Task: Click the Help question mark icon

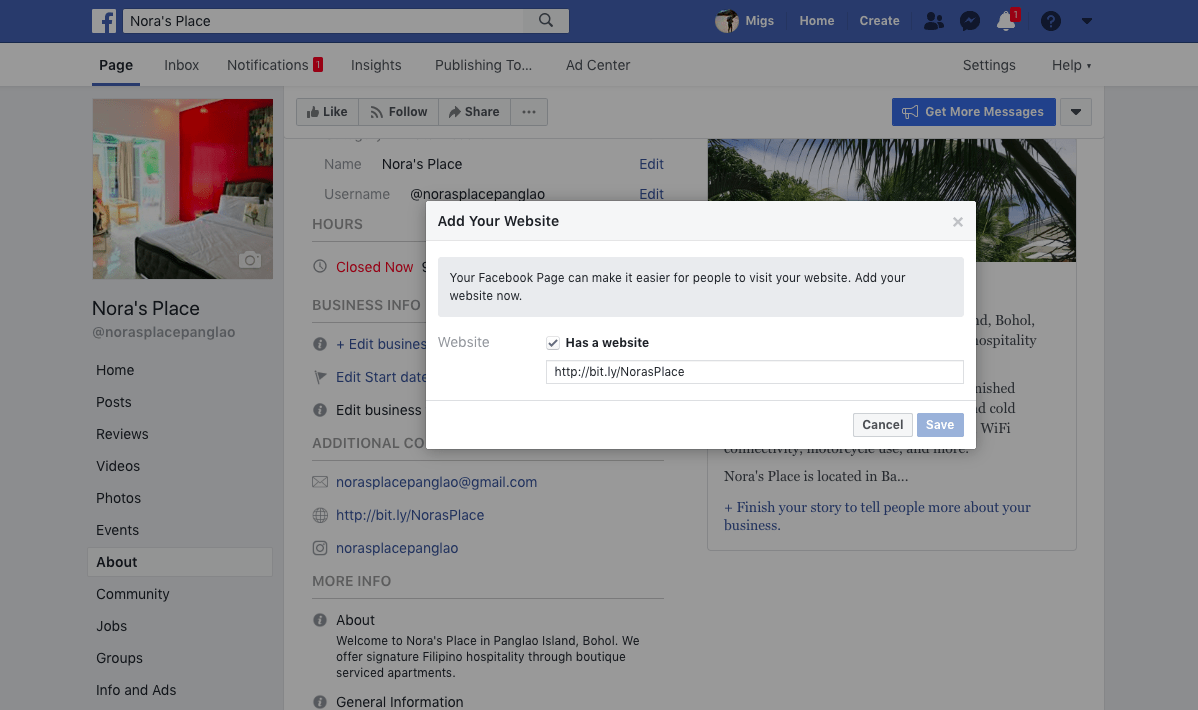Action: 1049,20
